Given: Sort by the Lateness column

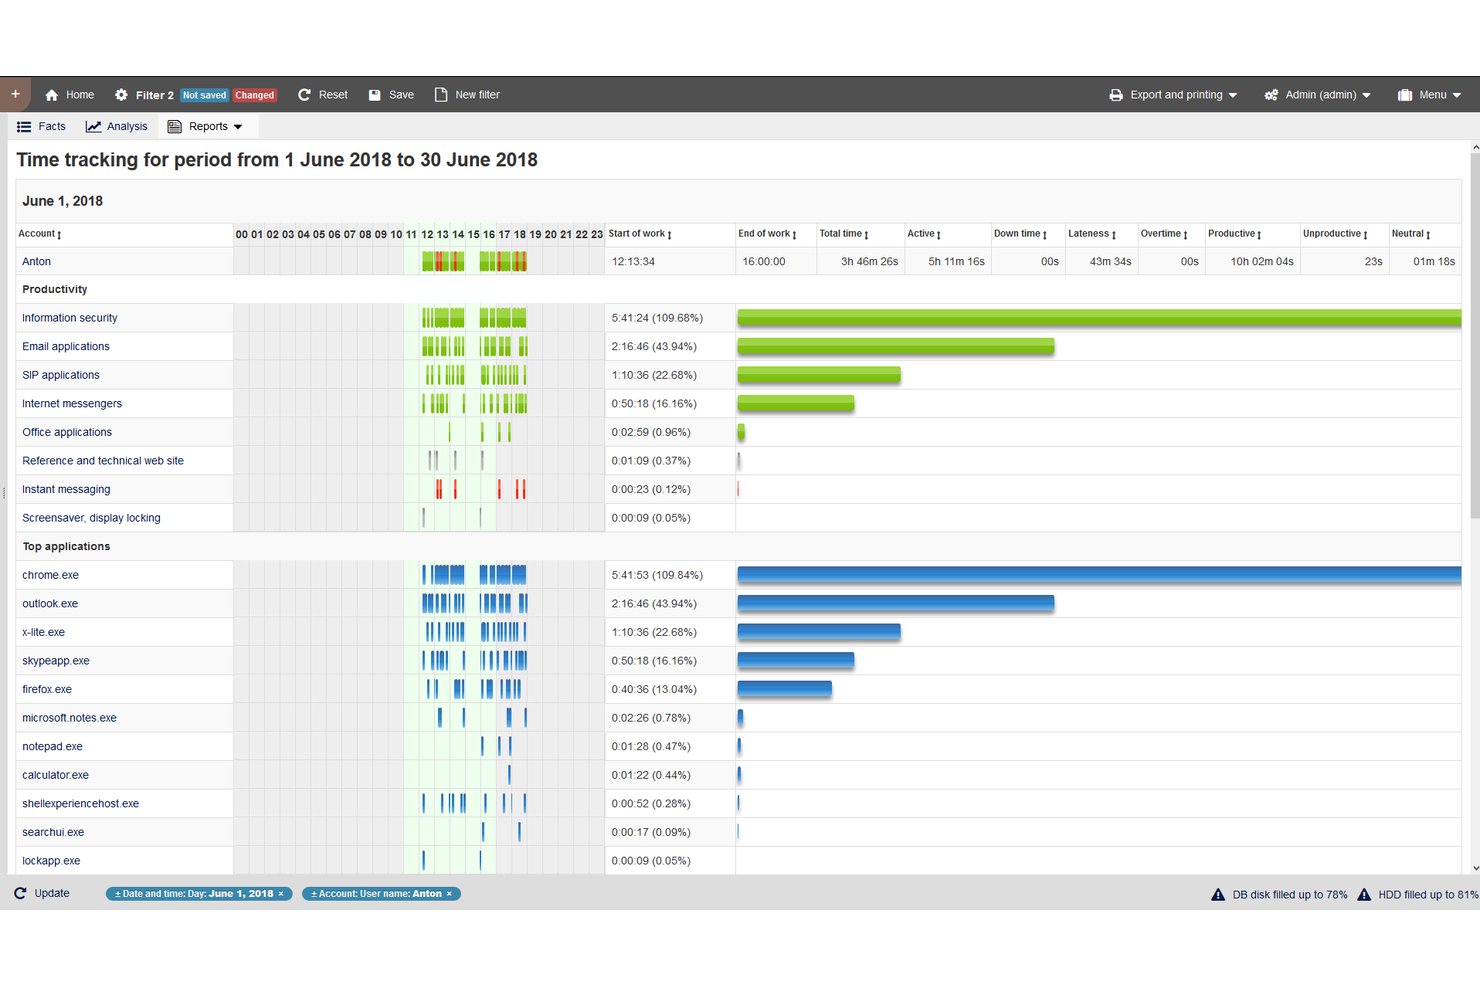Looking at the screenshot, I should pyautogui.click(x=1092, y=234).
